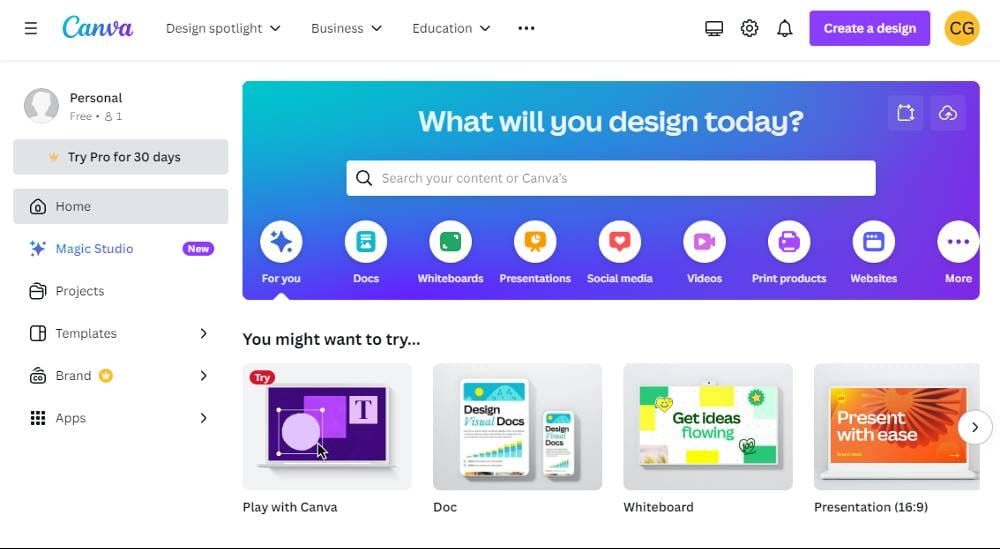Select the custom size icon in banner
Image resolution: width=1000 pixels, height=549 pixels.
(906, 113)
